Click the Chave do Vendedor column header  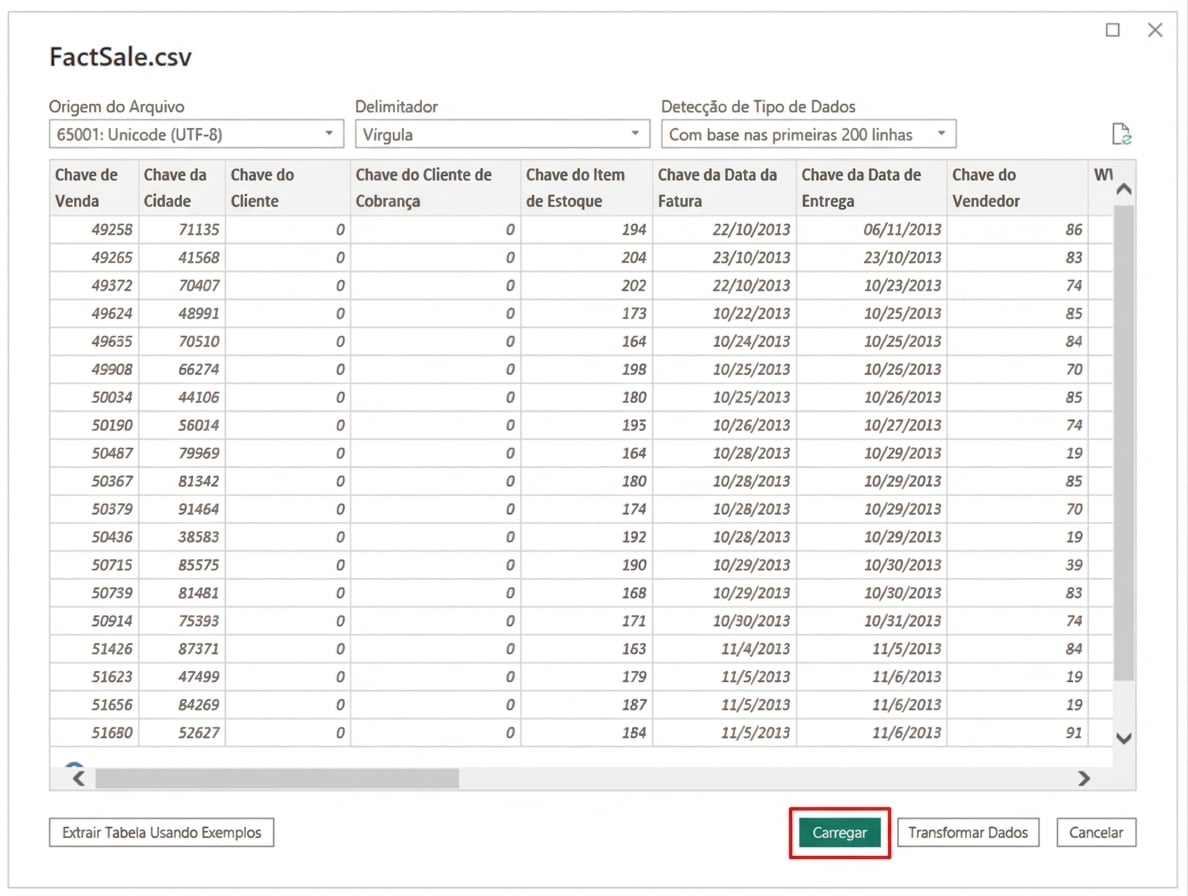coord(1016,188)
